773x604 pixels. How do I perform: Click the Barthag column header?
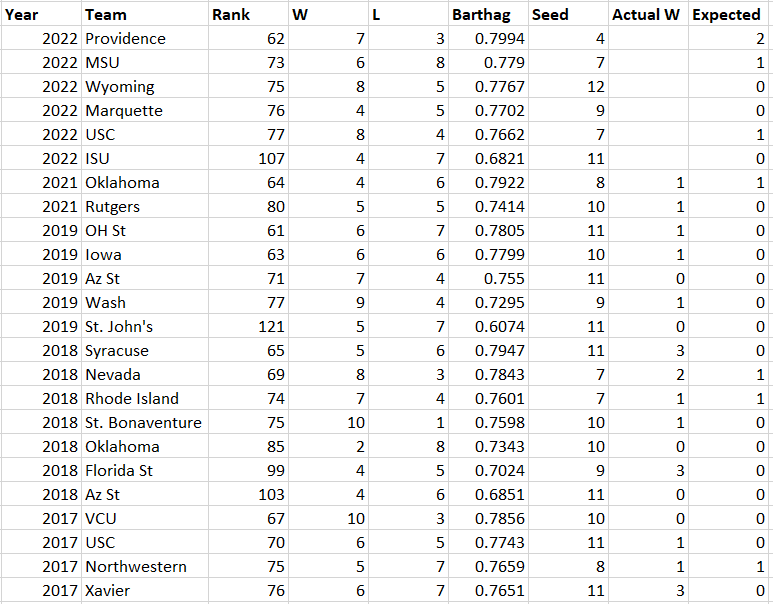[488, 15]
